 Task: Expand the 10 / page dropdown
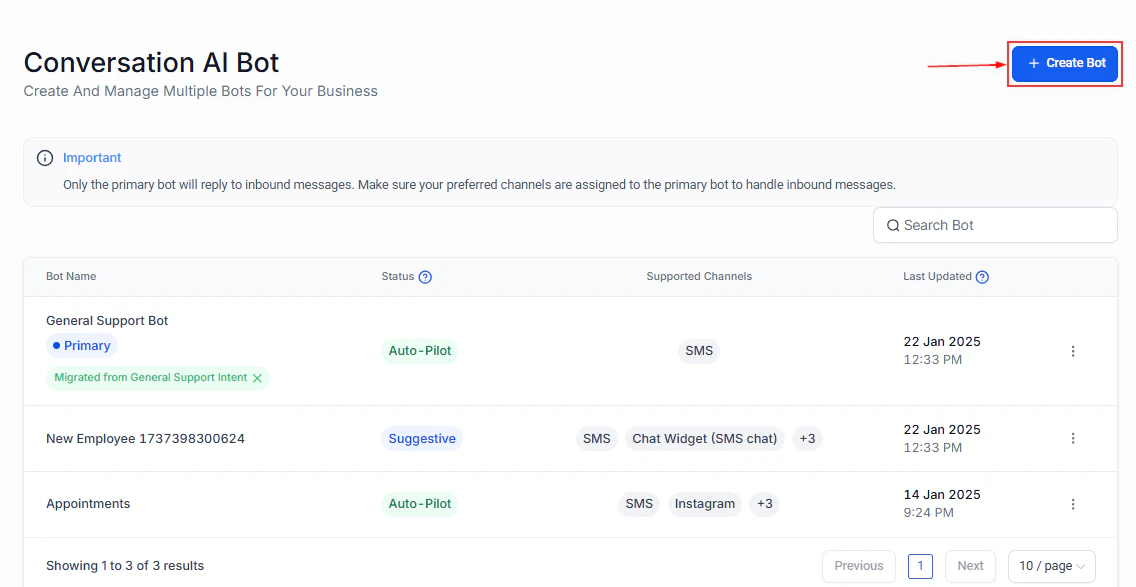pyautogui.click(x=1051, y=566)
